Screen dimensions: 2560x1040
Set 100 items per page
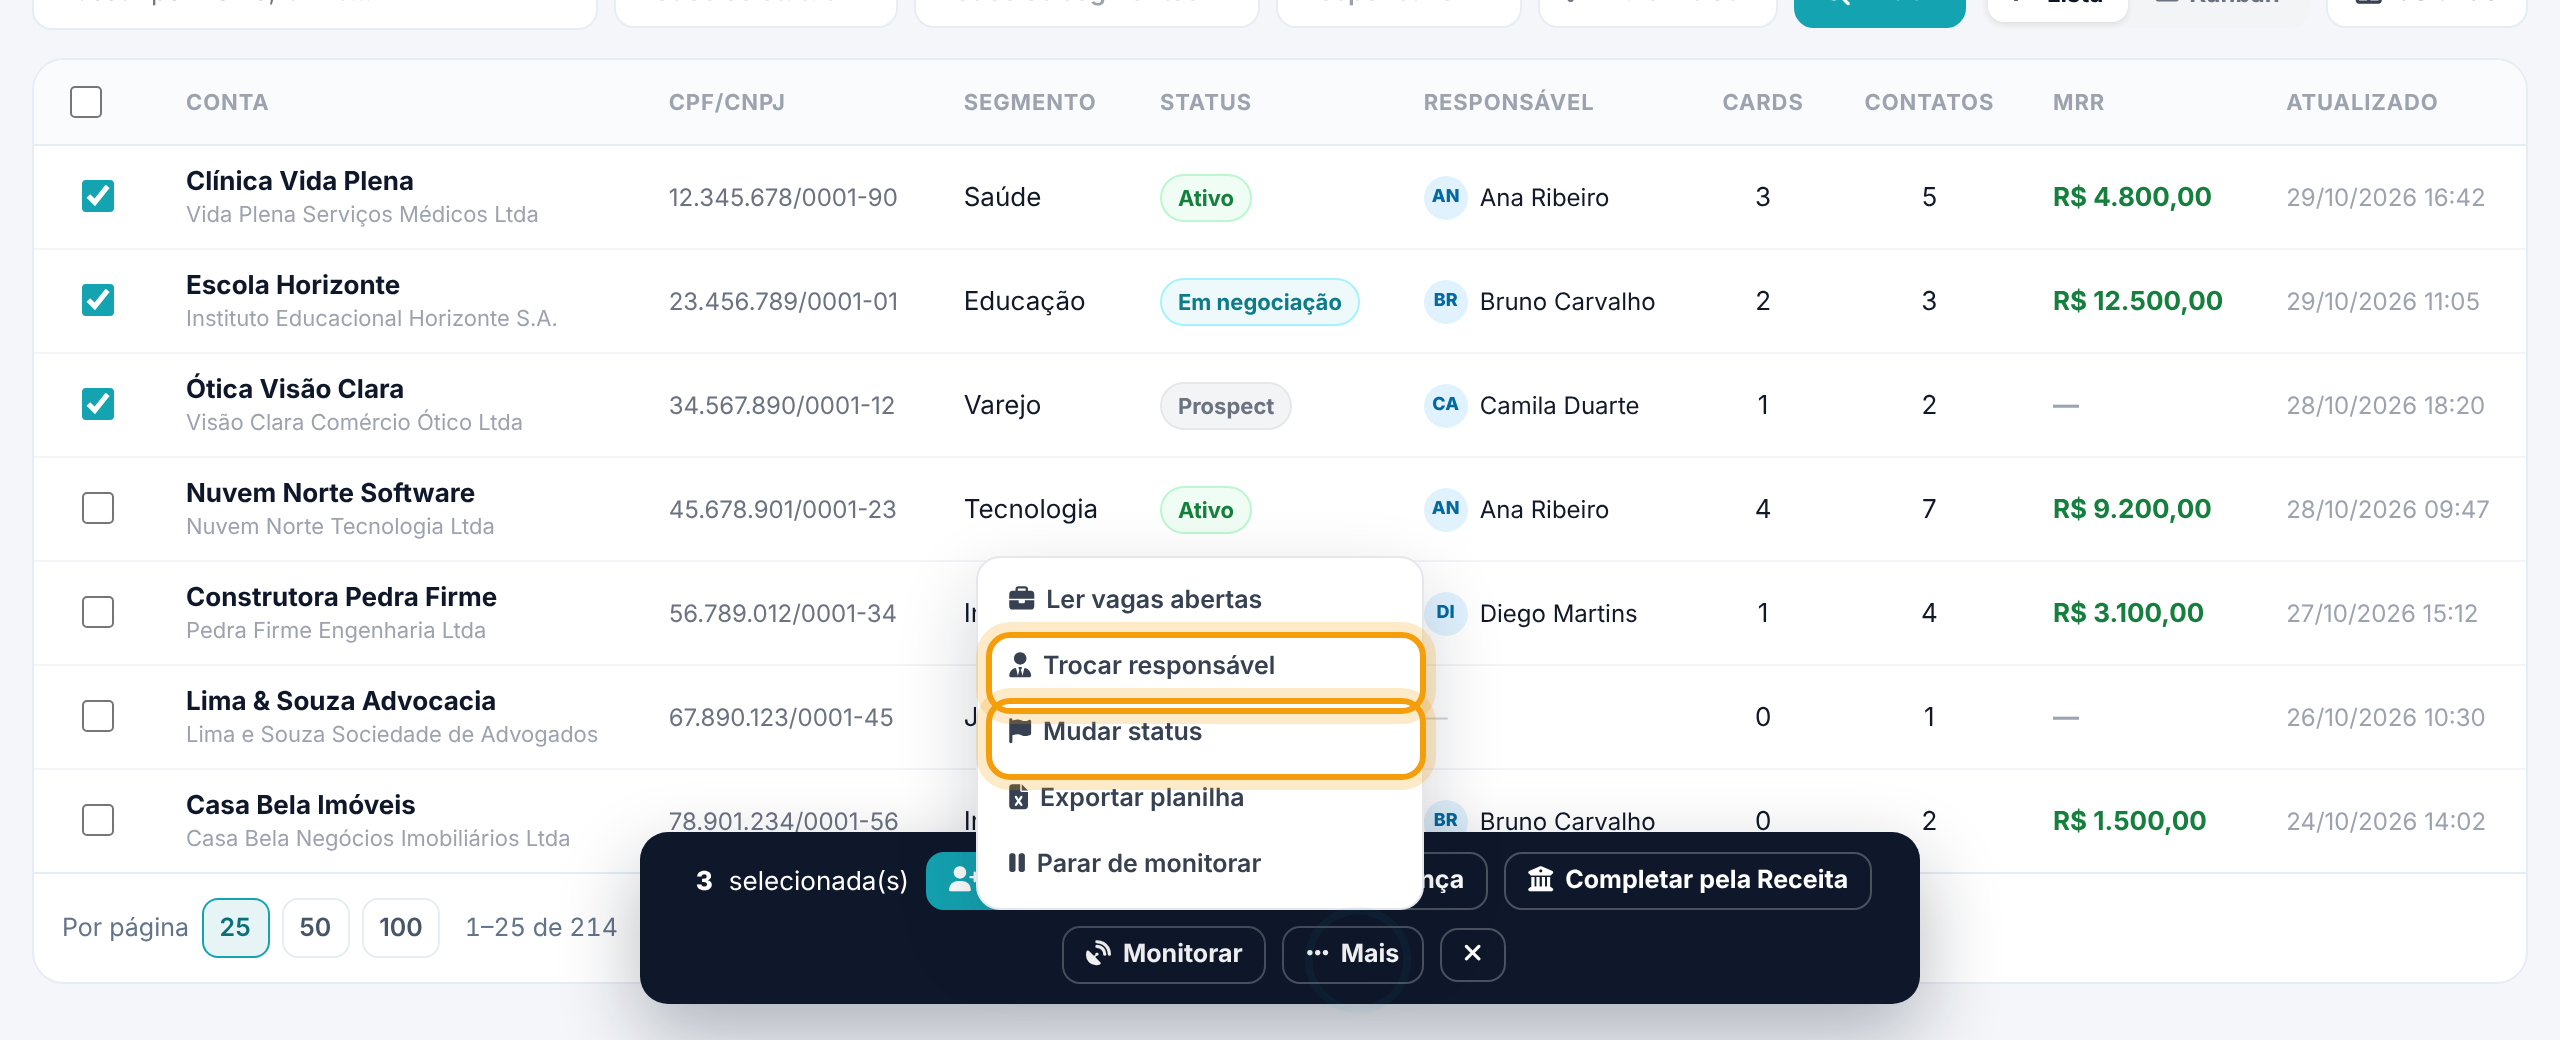click(x=400, y=928)
